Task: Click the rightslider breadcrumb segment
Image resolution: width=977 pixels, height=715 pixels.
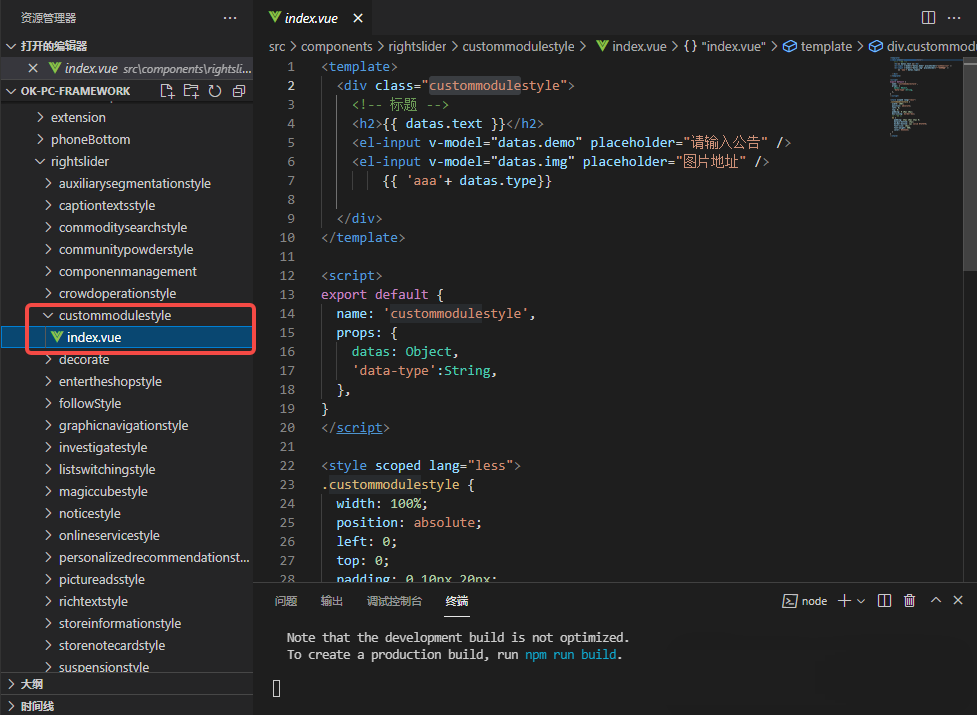Action: point(417,46)
